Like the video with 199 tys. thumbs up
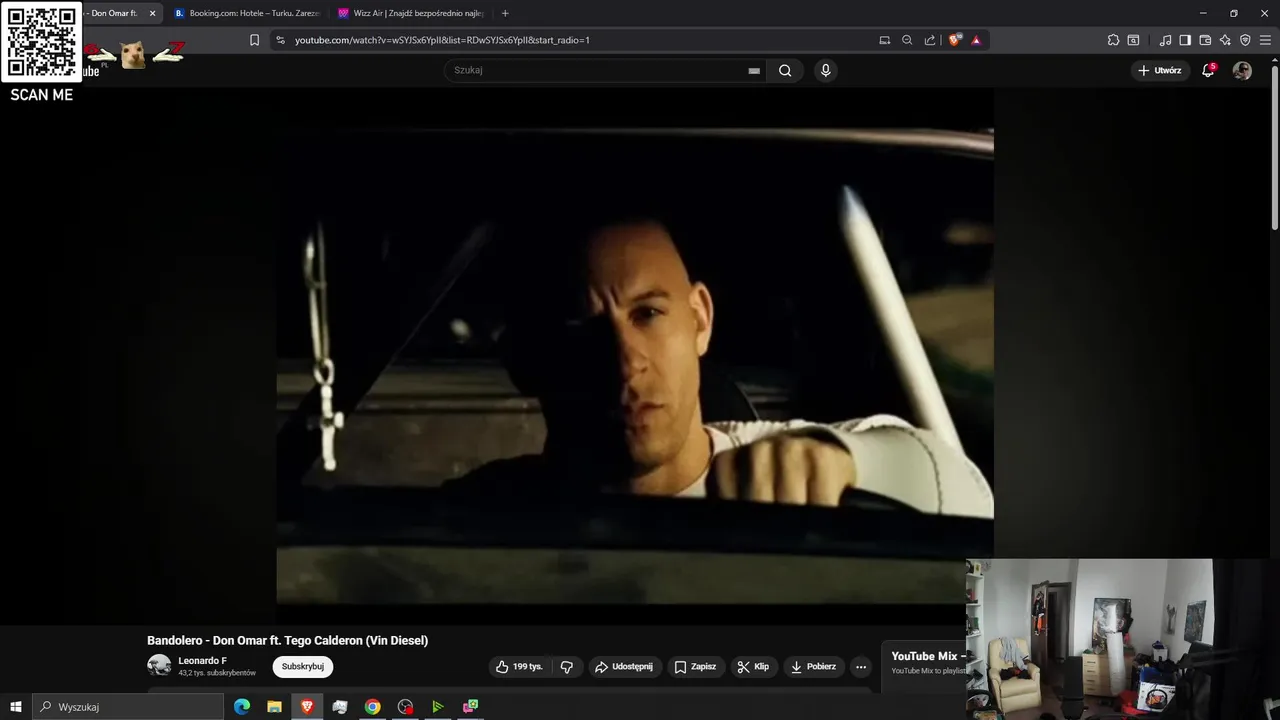Image resolution: width=1280 pixels, height=720 pixels. click(x=519, y=667)
